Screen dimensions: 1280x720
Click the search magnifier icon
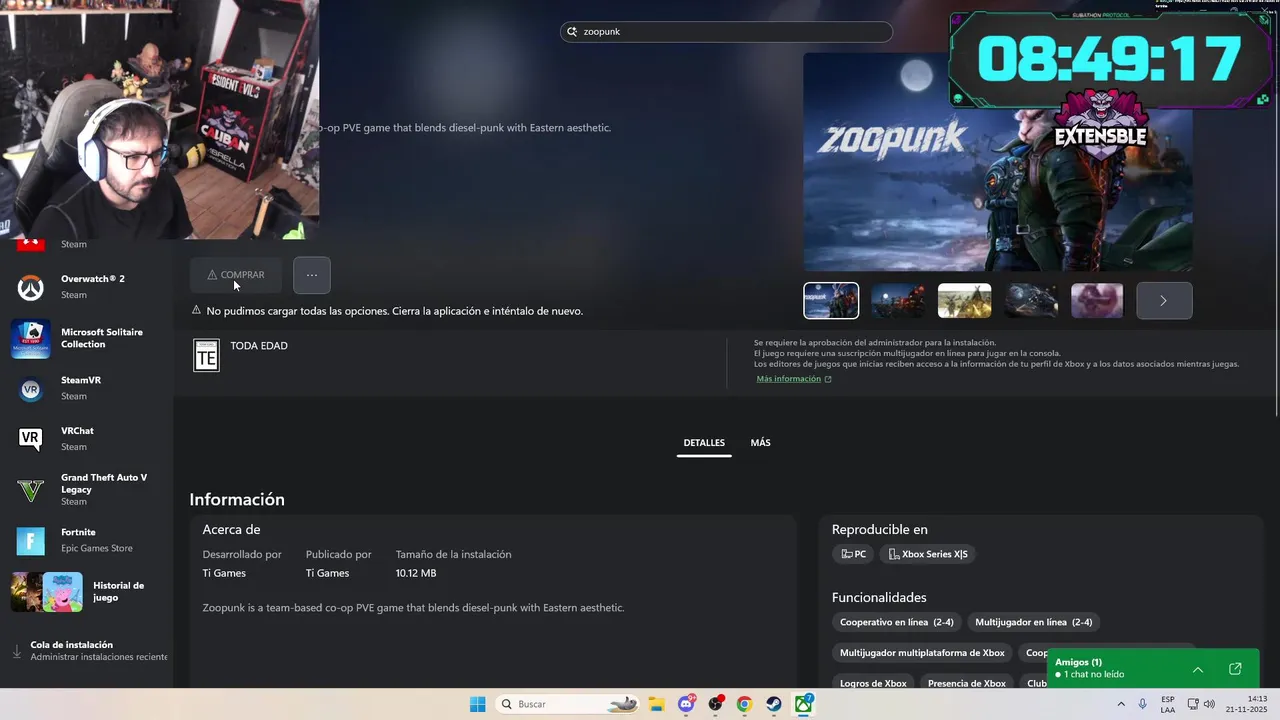(x=572, y=32)
